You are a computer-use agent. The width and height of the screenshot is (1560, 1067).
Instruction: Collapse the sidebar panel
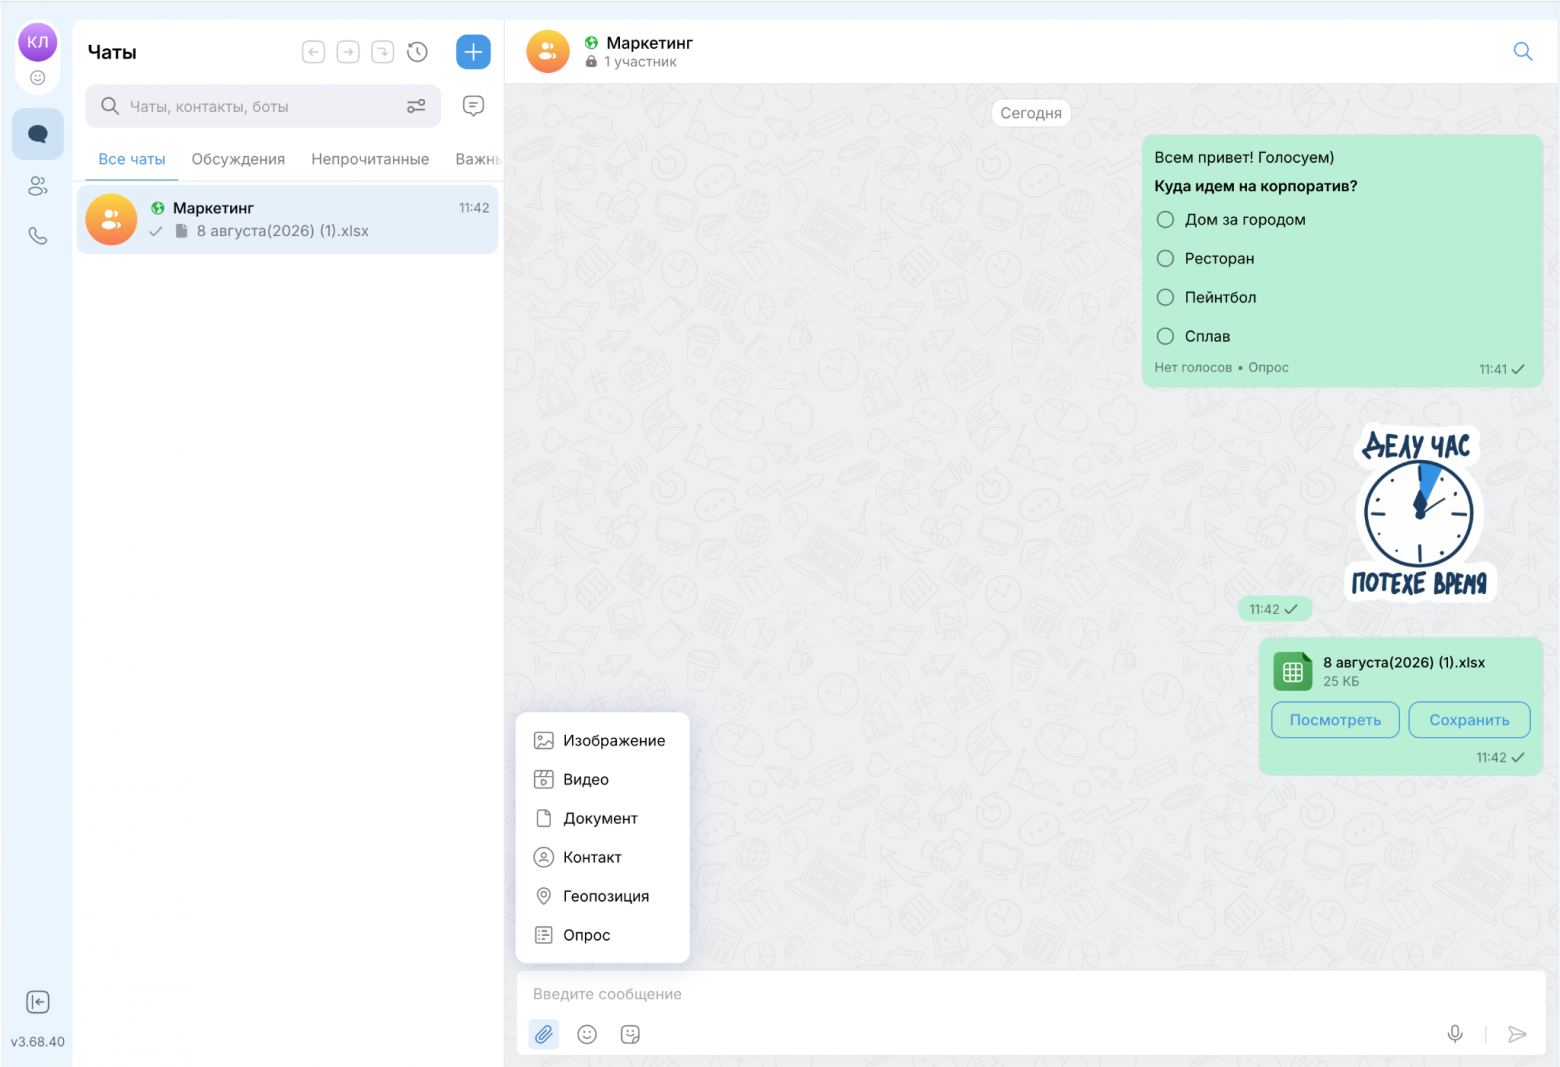[38, 1002]
